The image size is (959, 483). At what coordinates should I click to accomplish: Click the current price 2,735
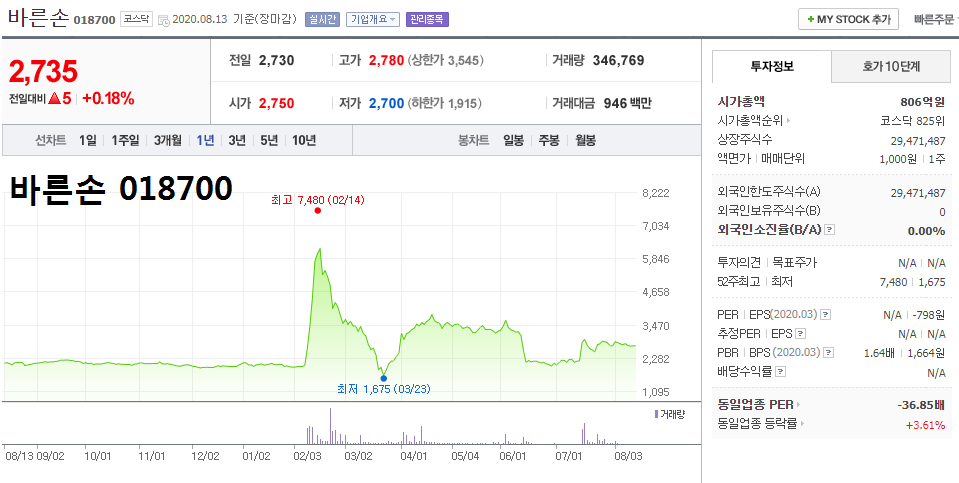click(43, 72)
